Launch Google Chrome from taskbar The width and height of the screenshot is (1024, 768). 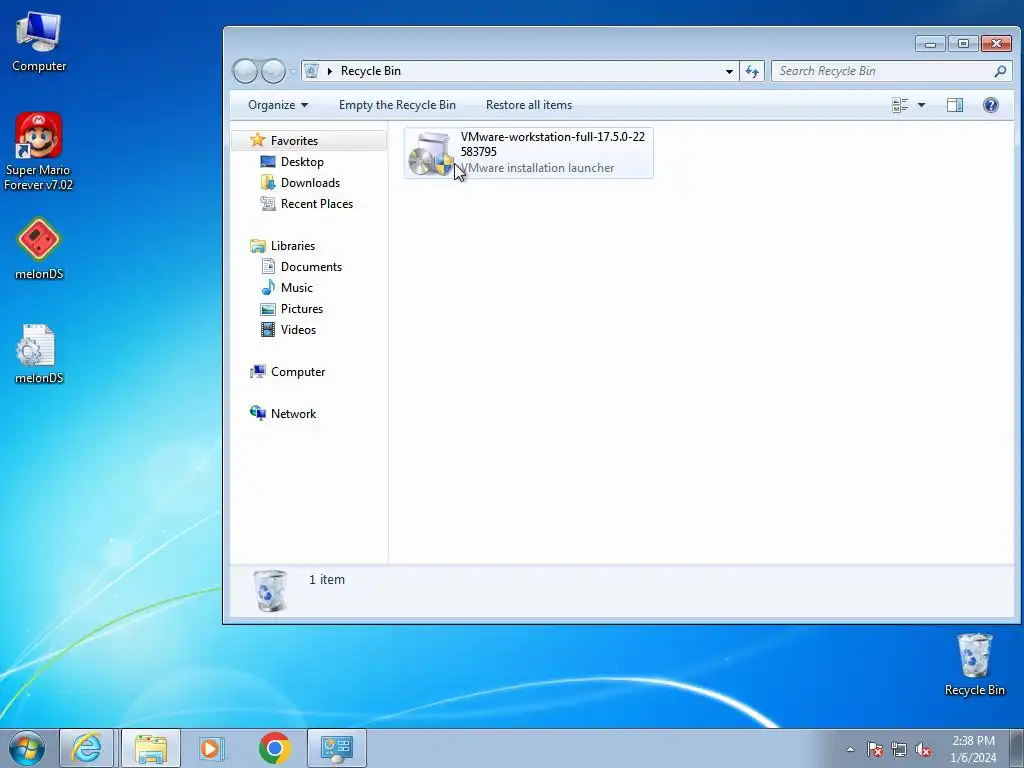[274, 748]
